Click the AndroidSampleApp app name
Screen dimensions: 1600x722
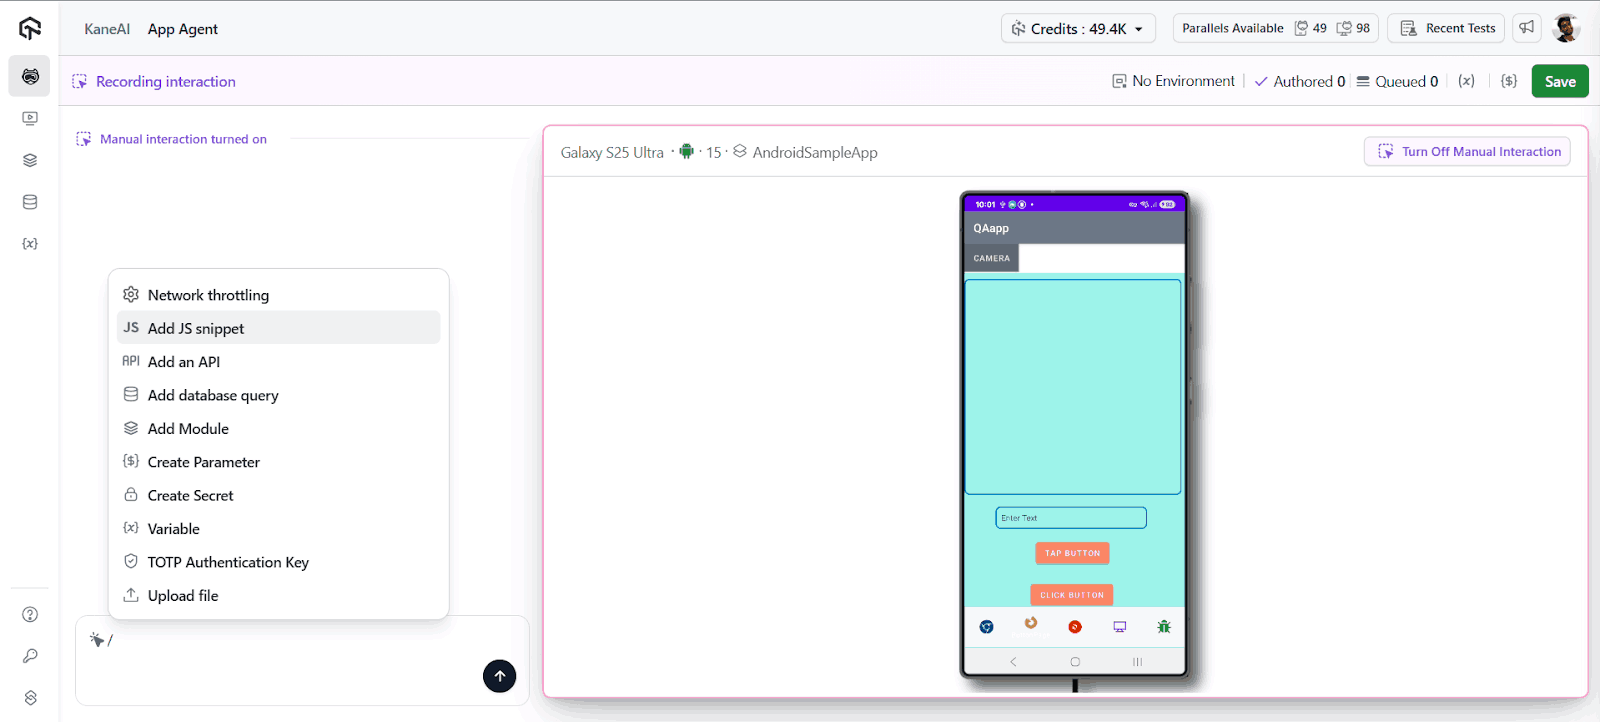pos(815,152)
